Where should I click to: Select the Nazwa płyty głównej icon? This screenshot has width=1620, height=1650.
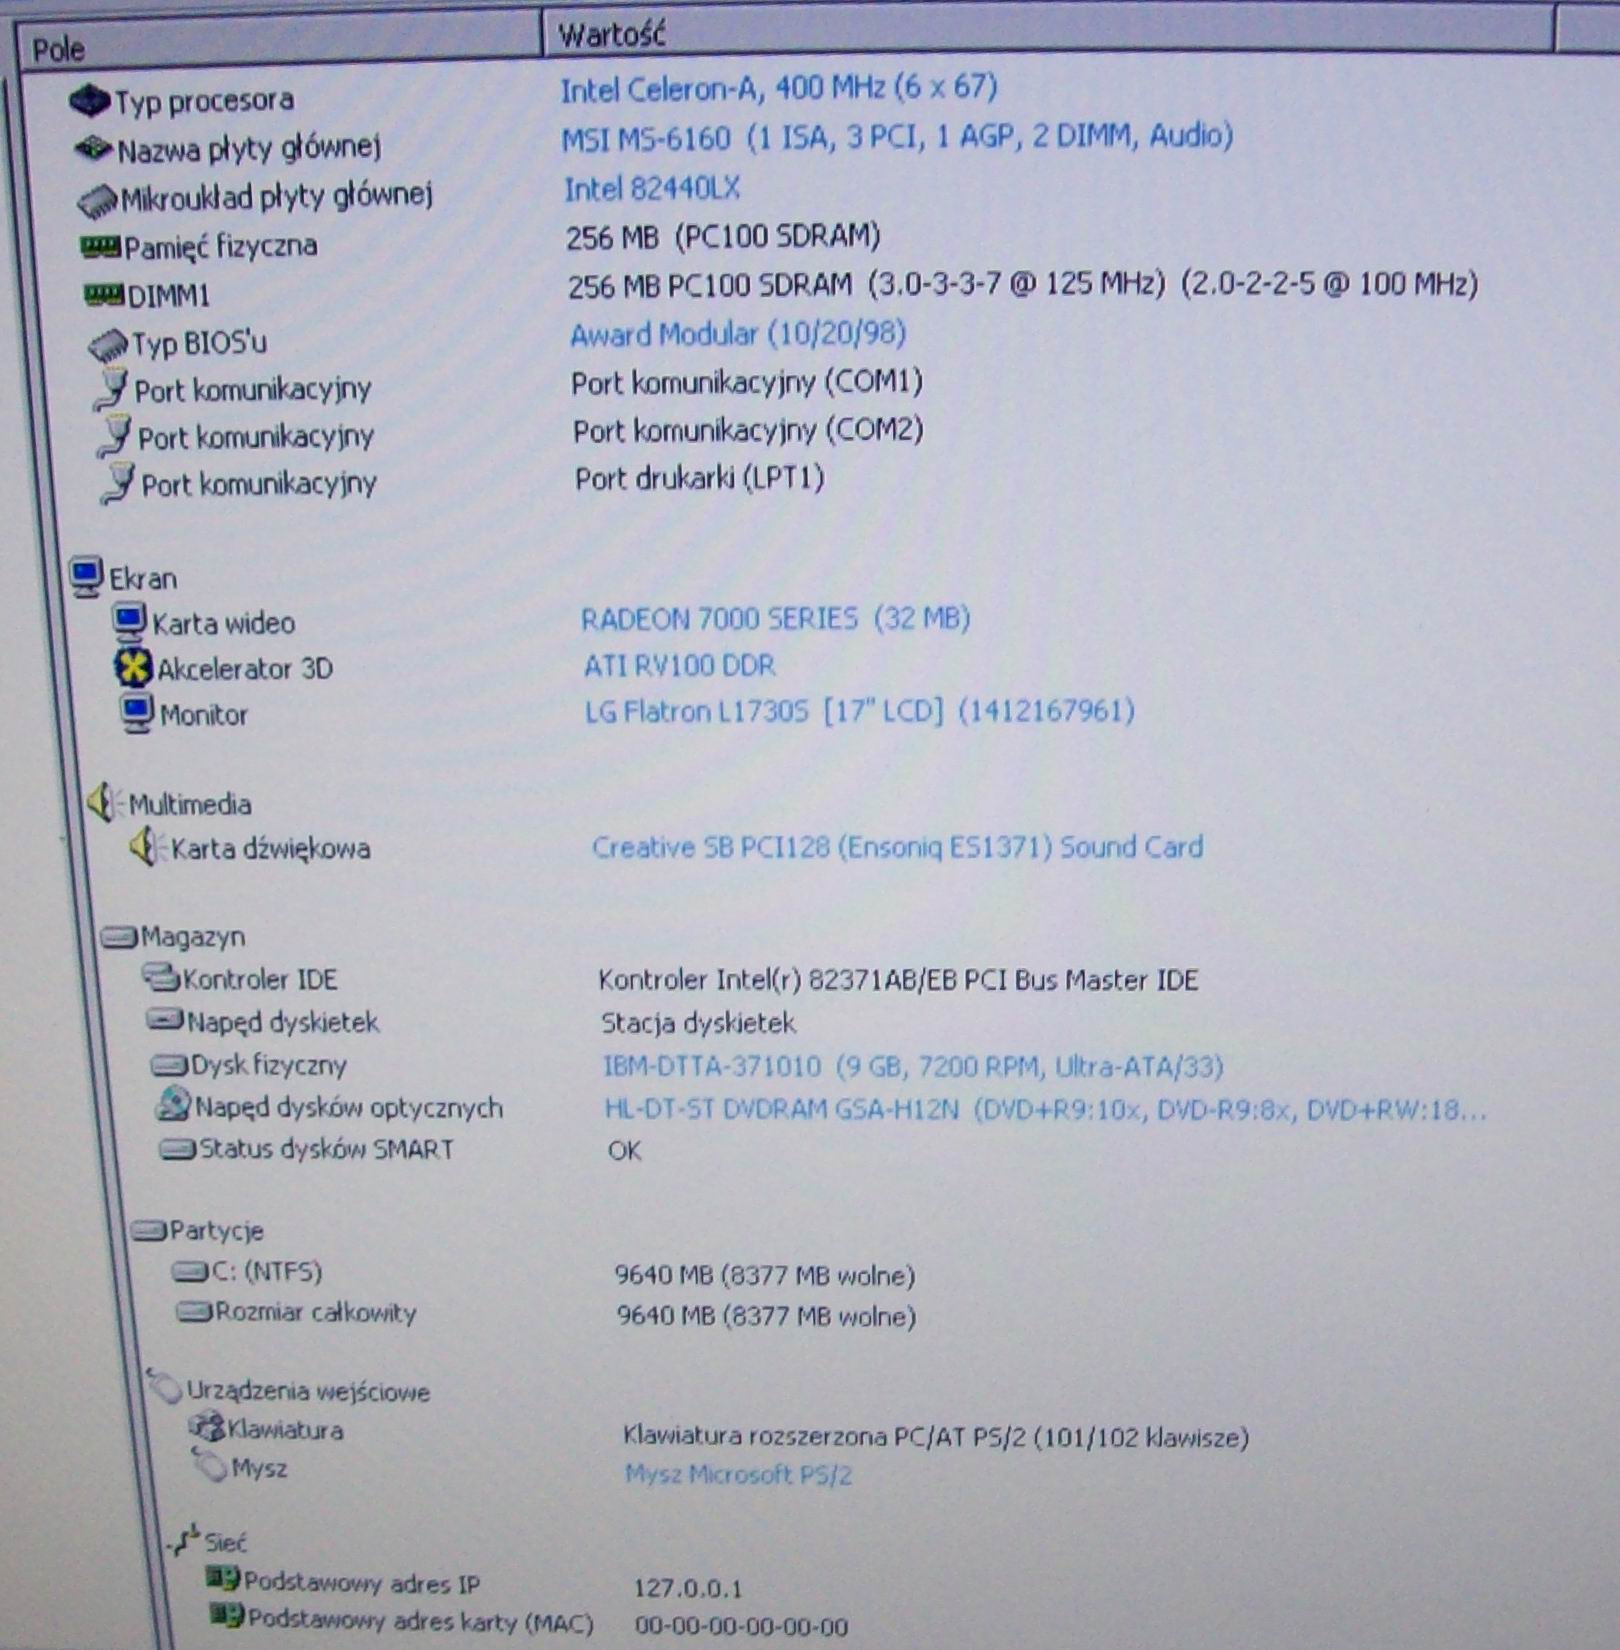coord(93,148)
